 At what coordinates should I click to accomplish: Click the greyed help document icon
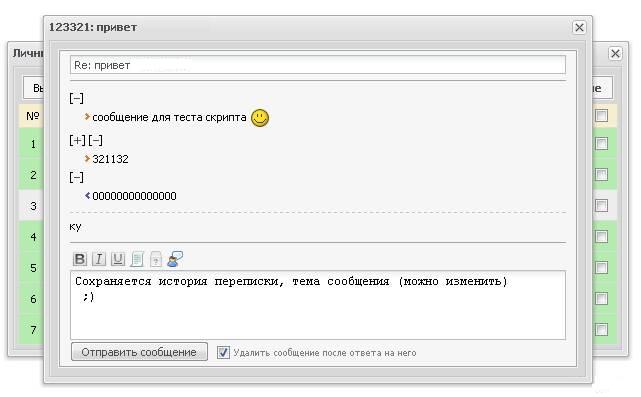156,259
